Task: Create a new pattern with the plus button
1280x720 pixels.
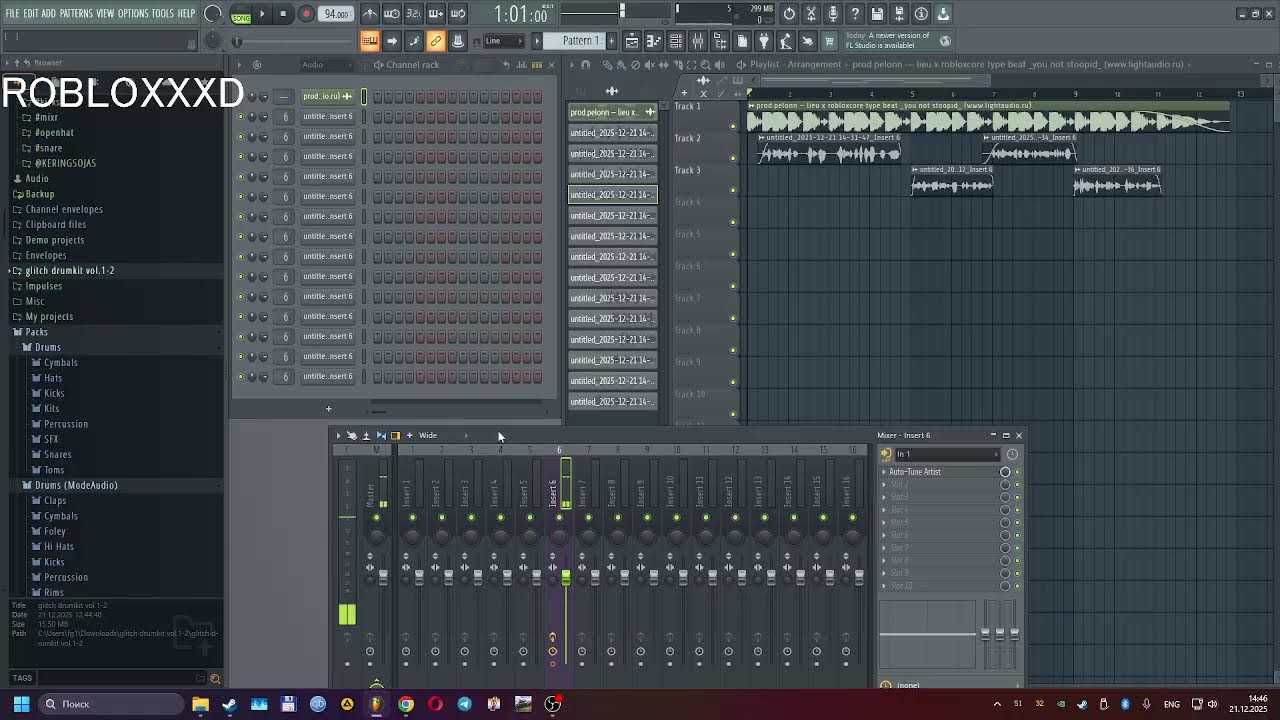Action: click(610, 41)
